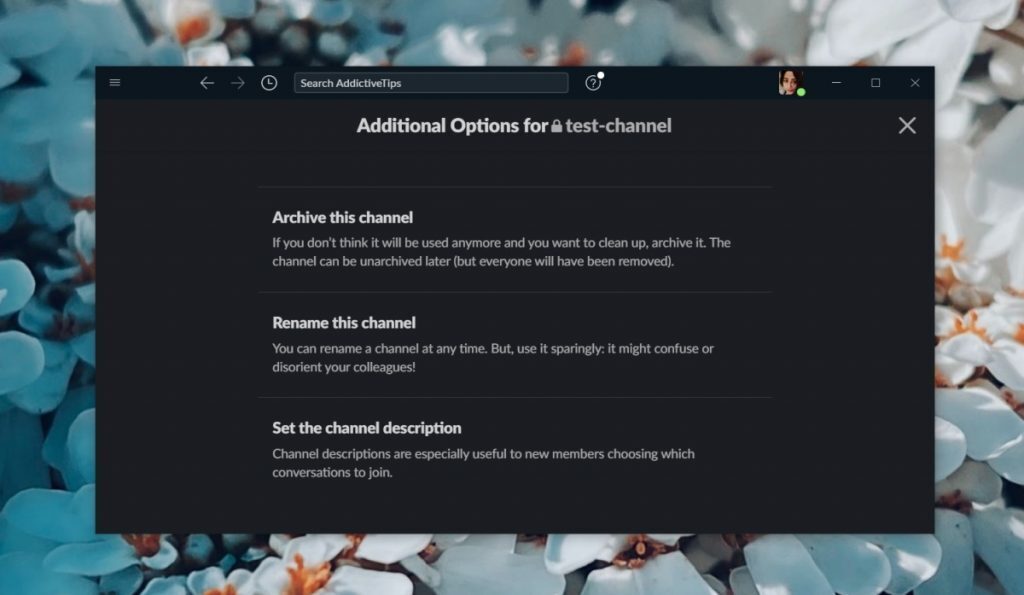Select Archive this channel
The image size is (1024, 595).
(x=343, y=217)
